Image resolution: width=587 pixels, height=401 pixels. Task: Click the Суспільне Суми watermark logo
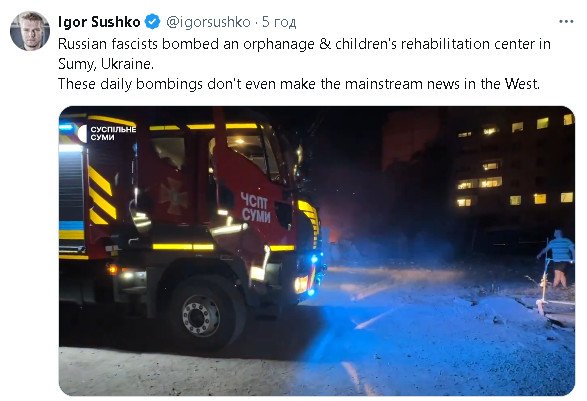coord(107,133)
